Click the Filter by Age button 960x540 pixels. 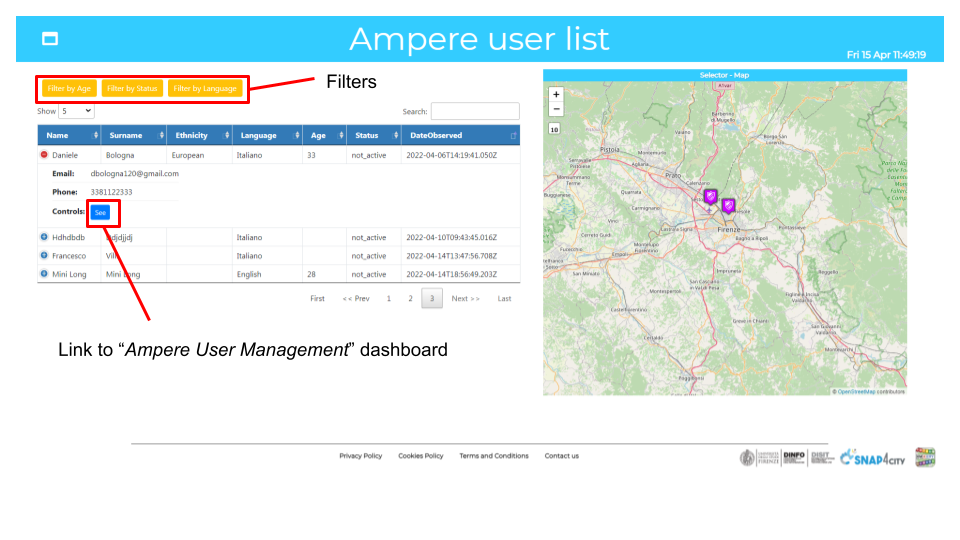(69, 88)
